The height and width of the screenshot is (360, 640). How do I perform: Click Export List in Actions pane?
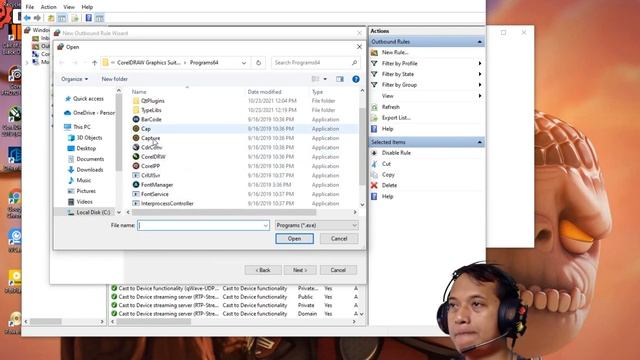tap(396, 118)
